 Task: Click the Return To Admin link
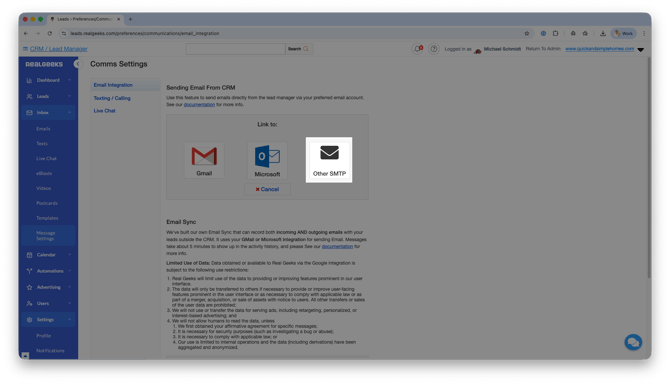(x=543, y=49)
